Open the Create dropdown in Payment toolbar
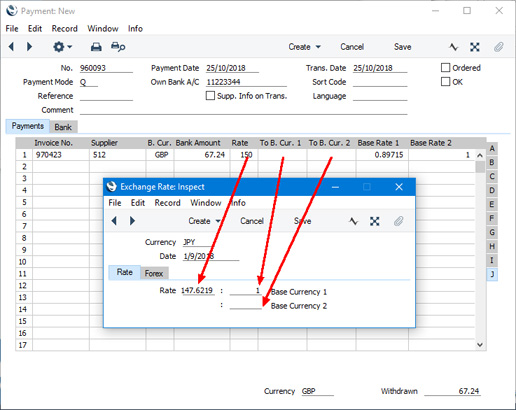 coord(304,47)
